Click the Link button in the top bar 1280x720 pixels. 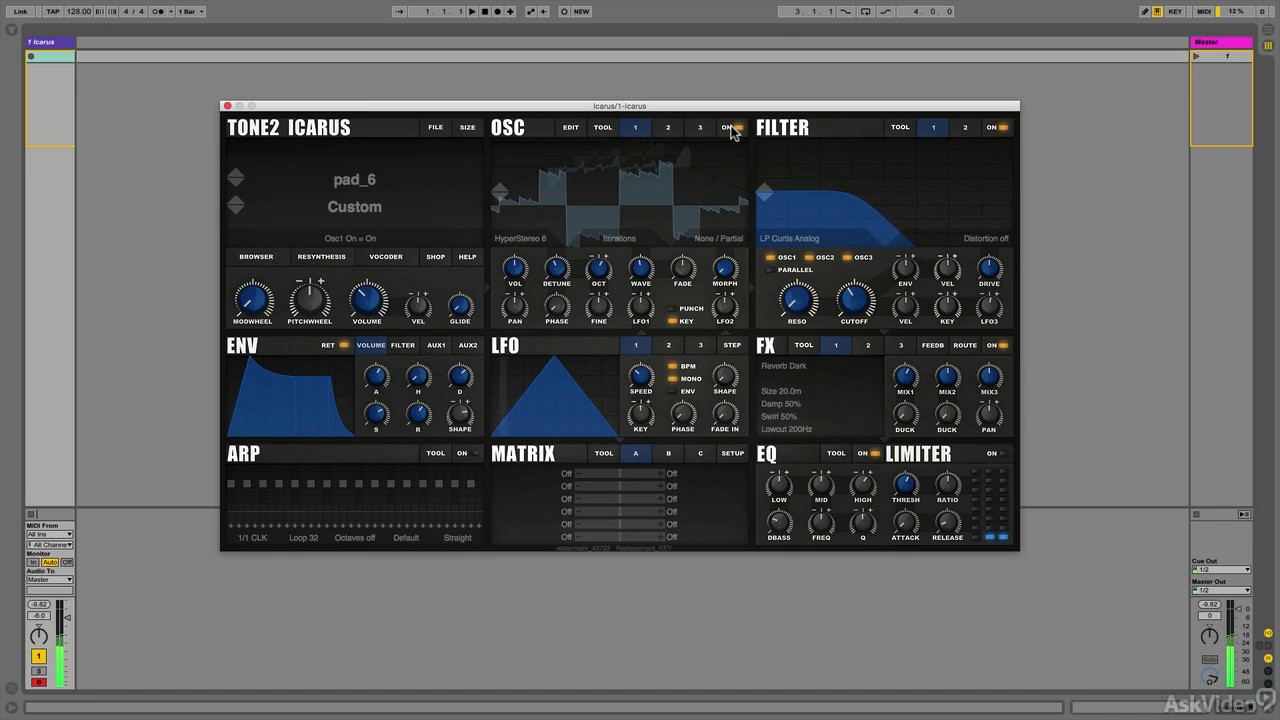click(x=20, y=12)
